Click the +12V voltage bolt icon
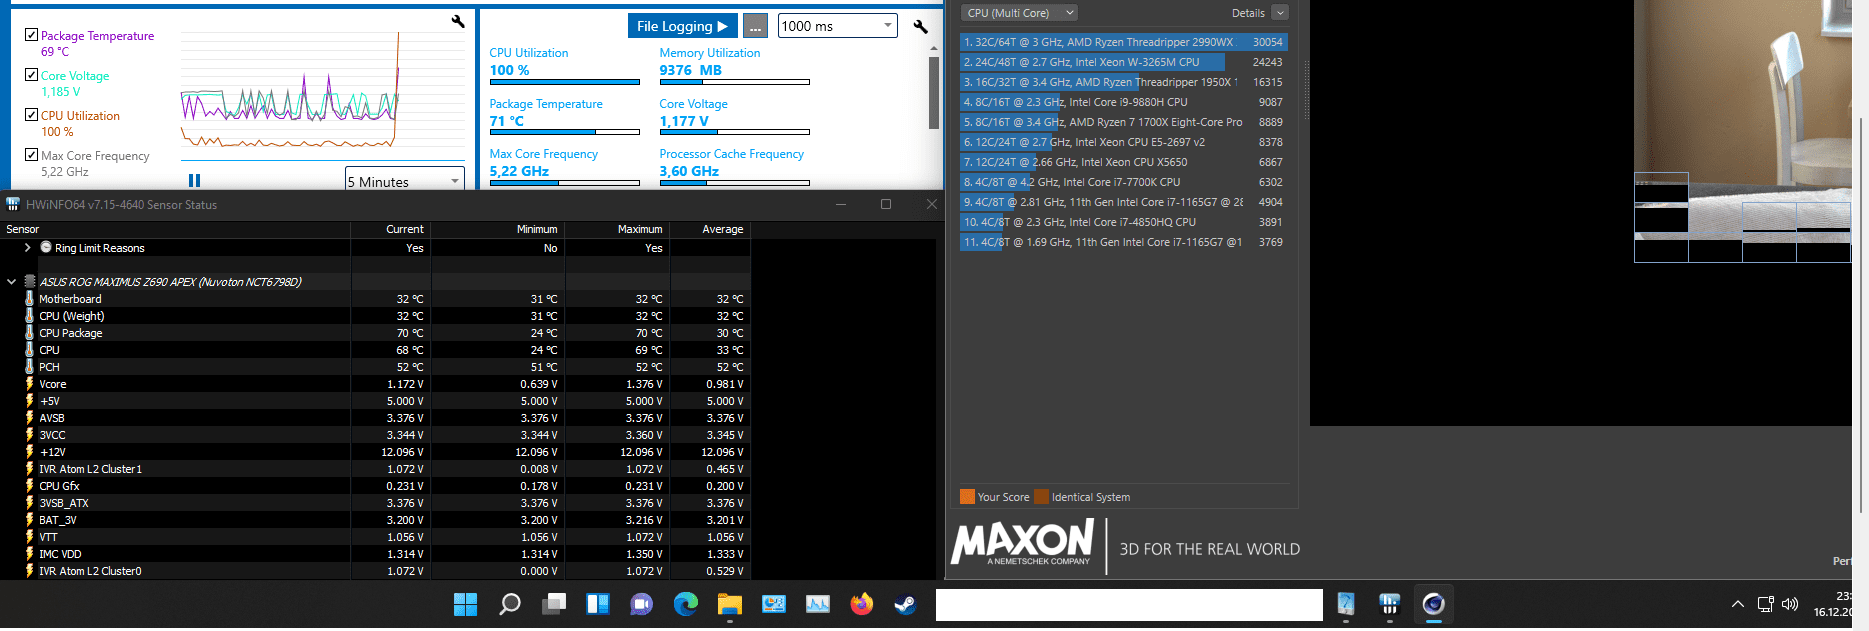This screenshot has height=631, width=1869. [30, 452]
